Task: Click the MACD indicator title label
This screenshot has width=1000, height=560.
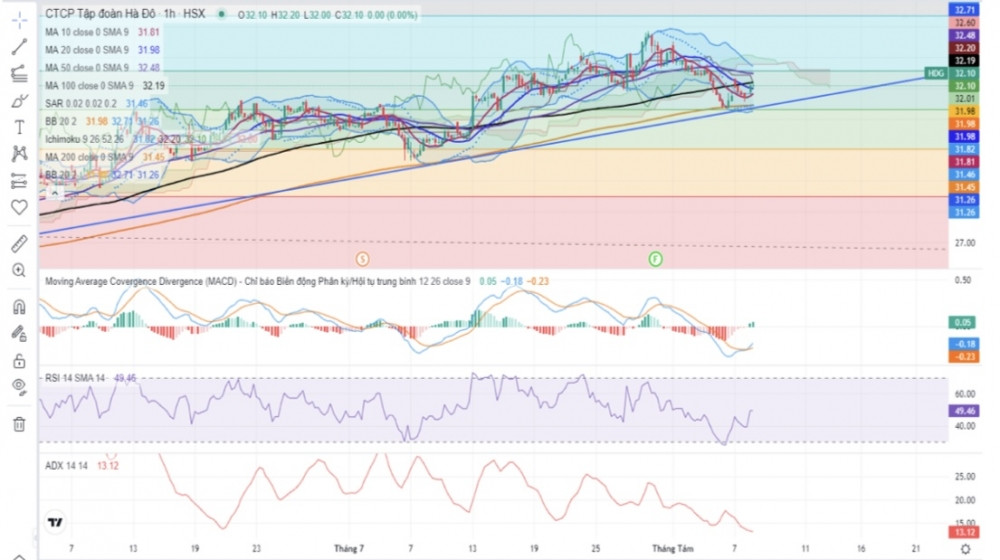Action: click(x=140, y=282)
